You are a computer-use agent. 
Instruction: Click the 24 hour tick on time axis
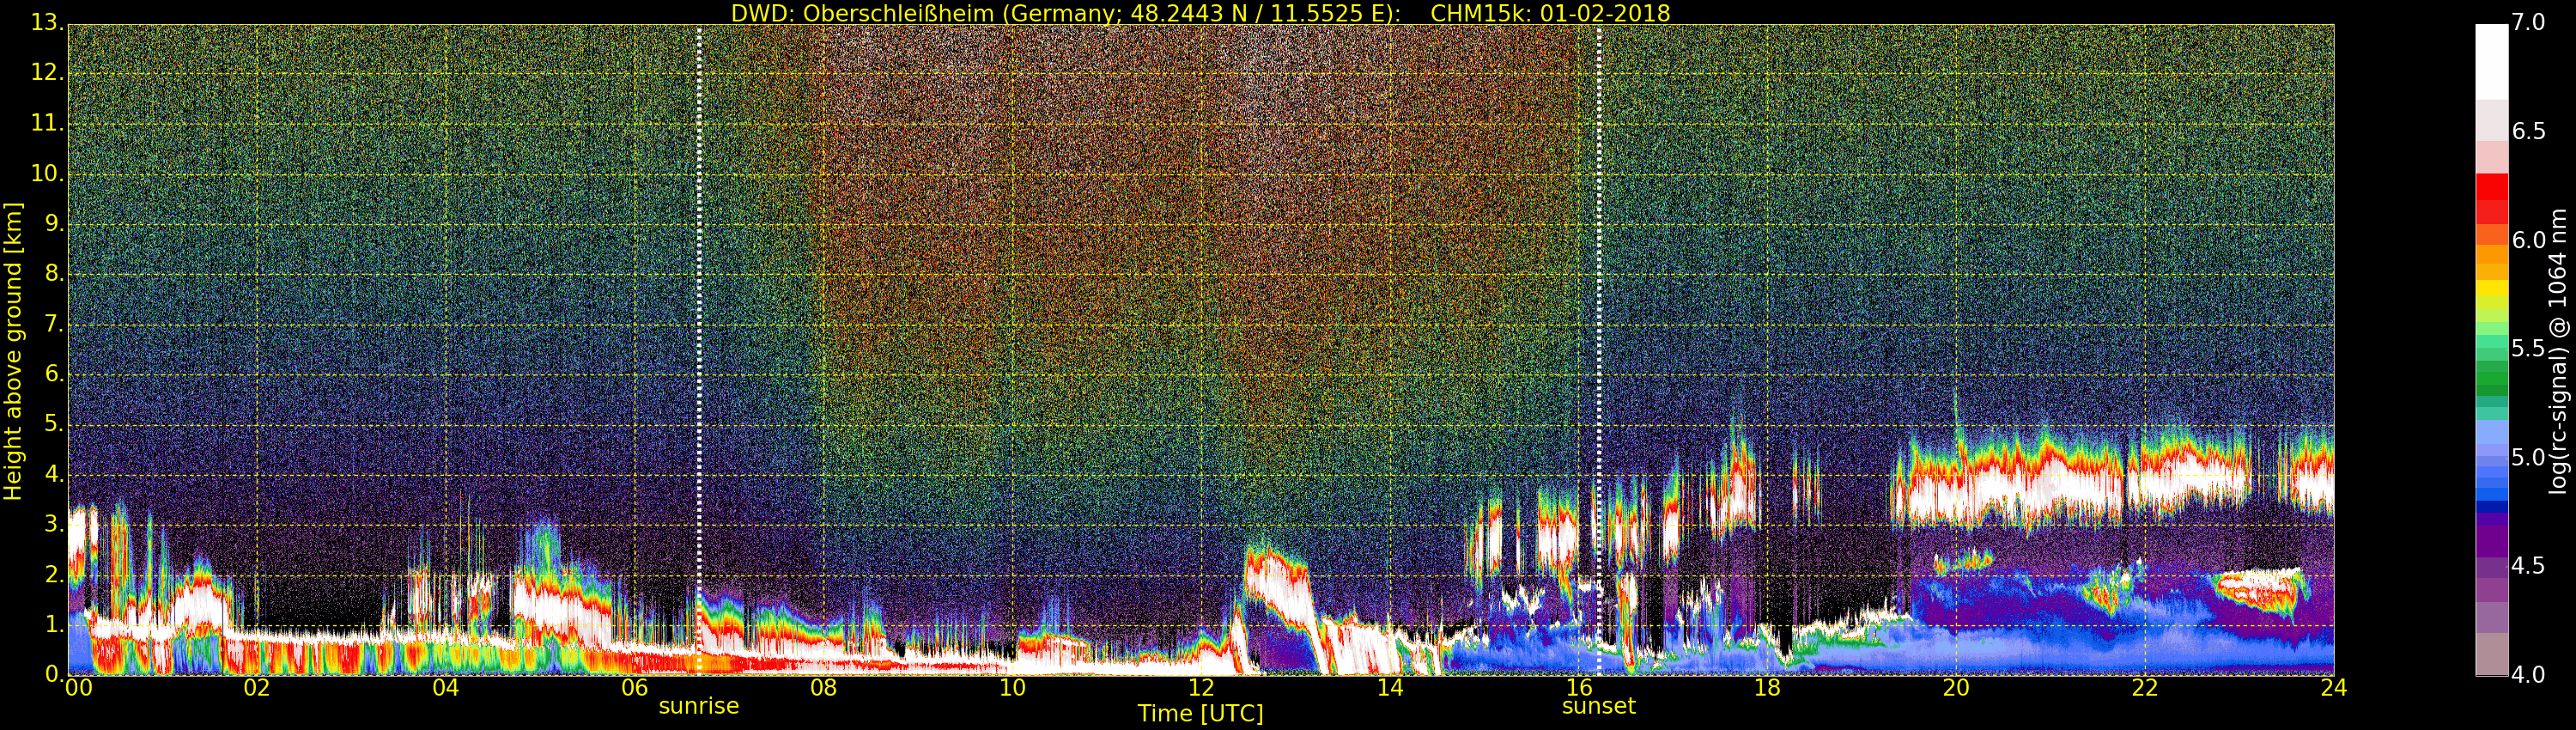click(2333, 688)
